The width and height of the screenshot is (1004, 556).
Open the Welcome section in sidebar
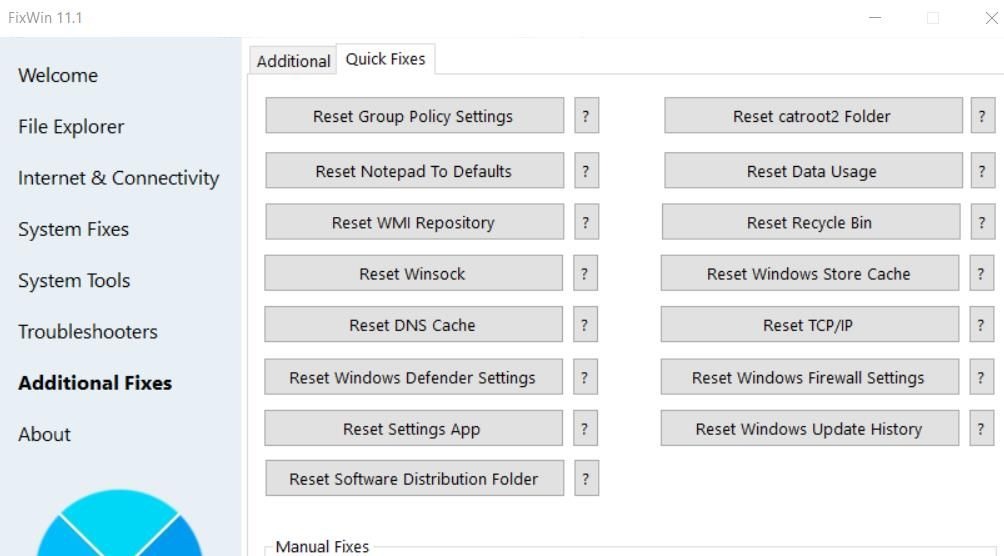pos(58,75)
